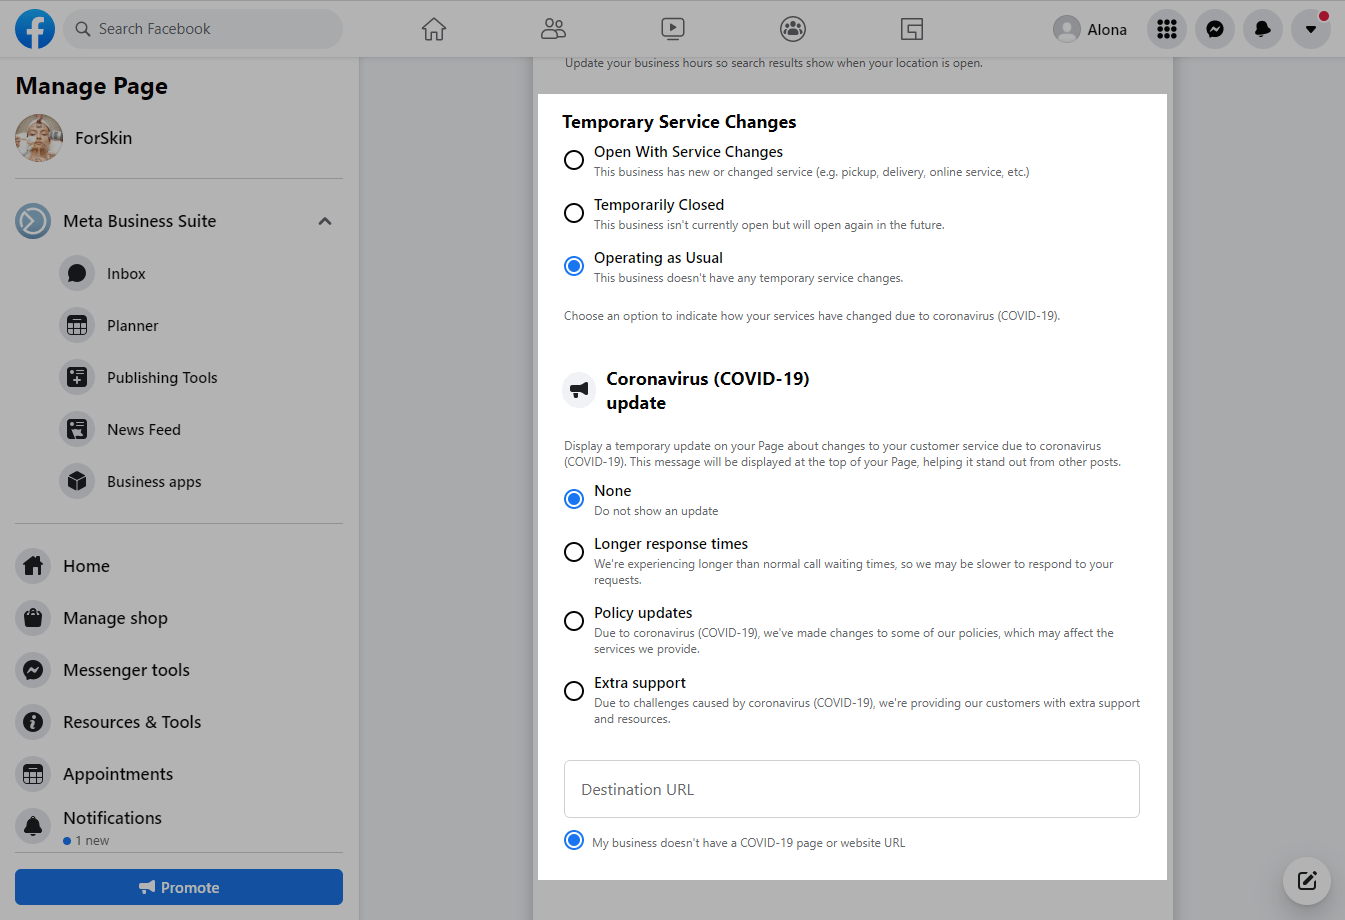Click the blue Promote button
This screenshot has width=1345, height=920.
(179, 887)
